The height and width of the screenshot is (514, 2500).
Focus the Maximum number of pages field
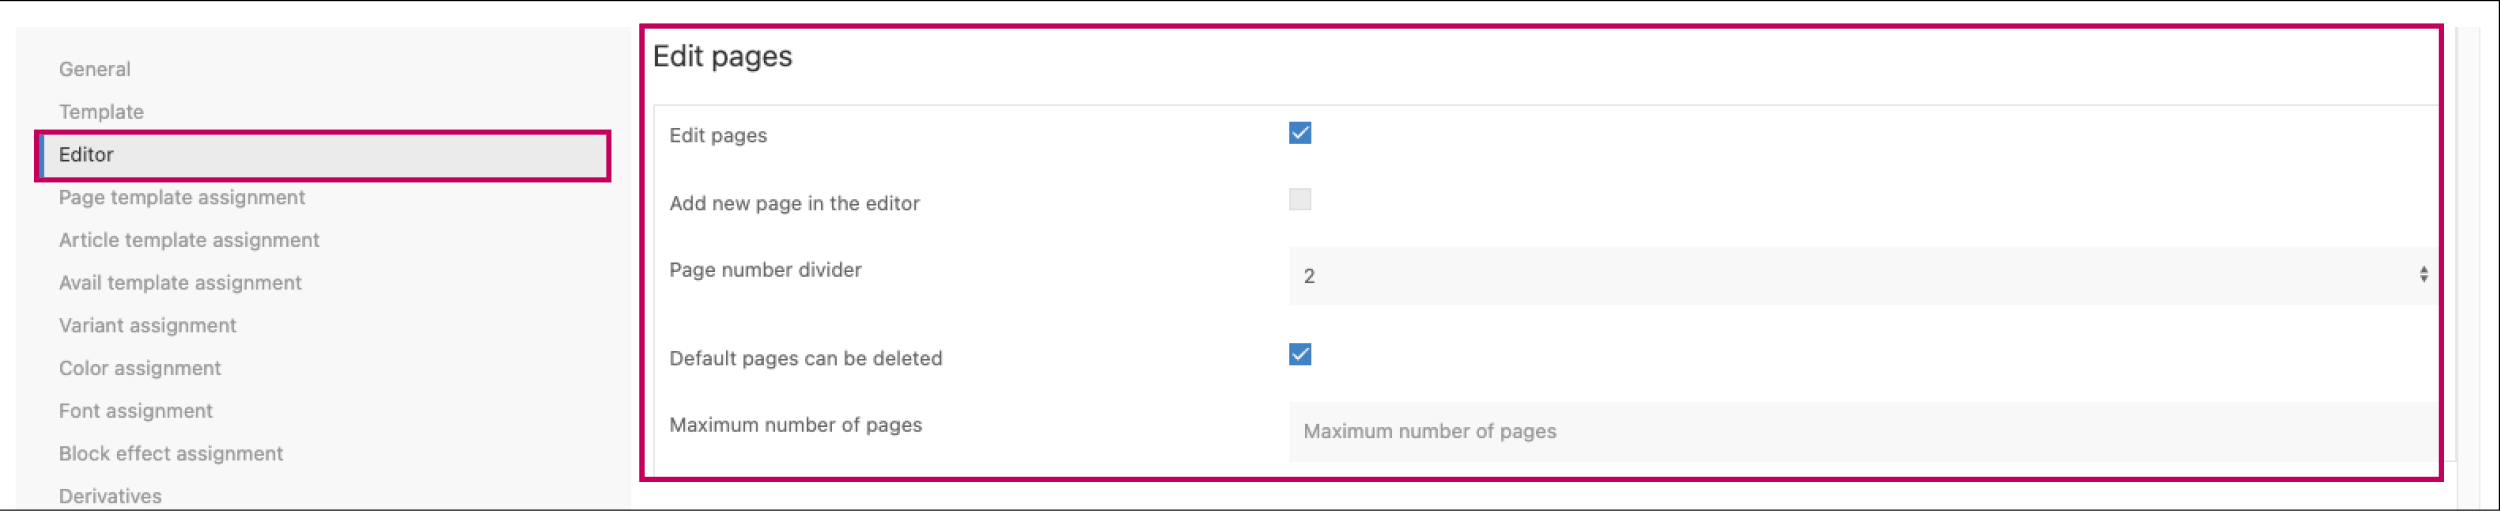click(x=1860, y=432)
